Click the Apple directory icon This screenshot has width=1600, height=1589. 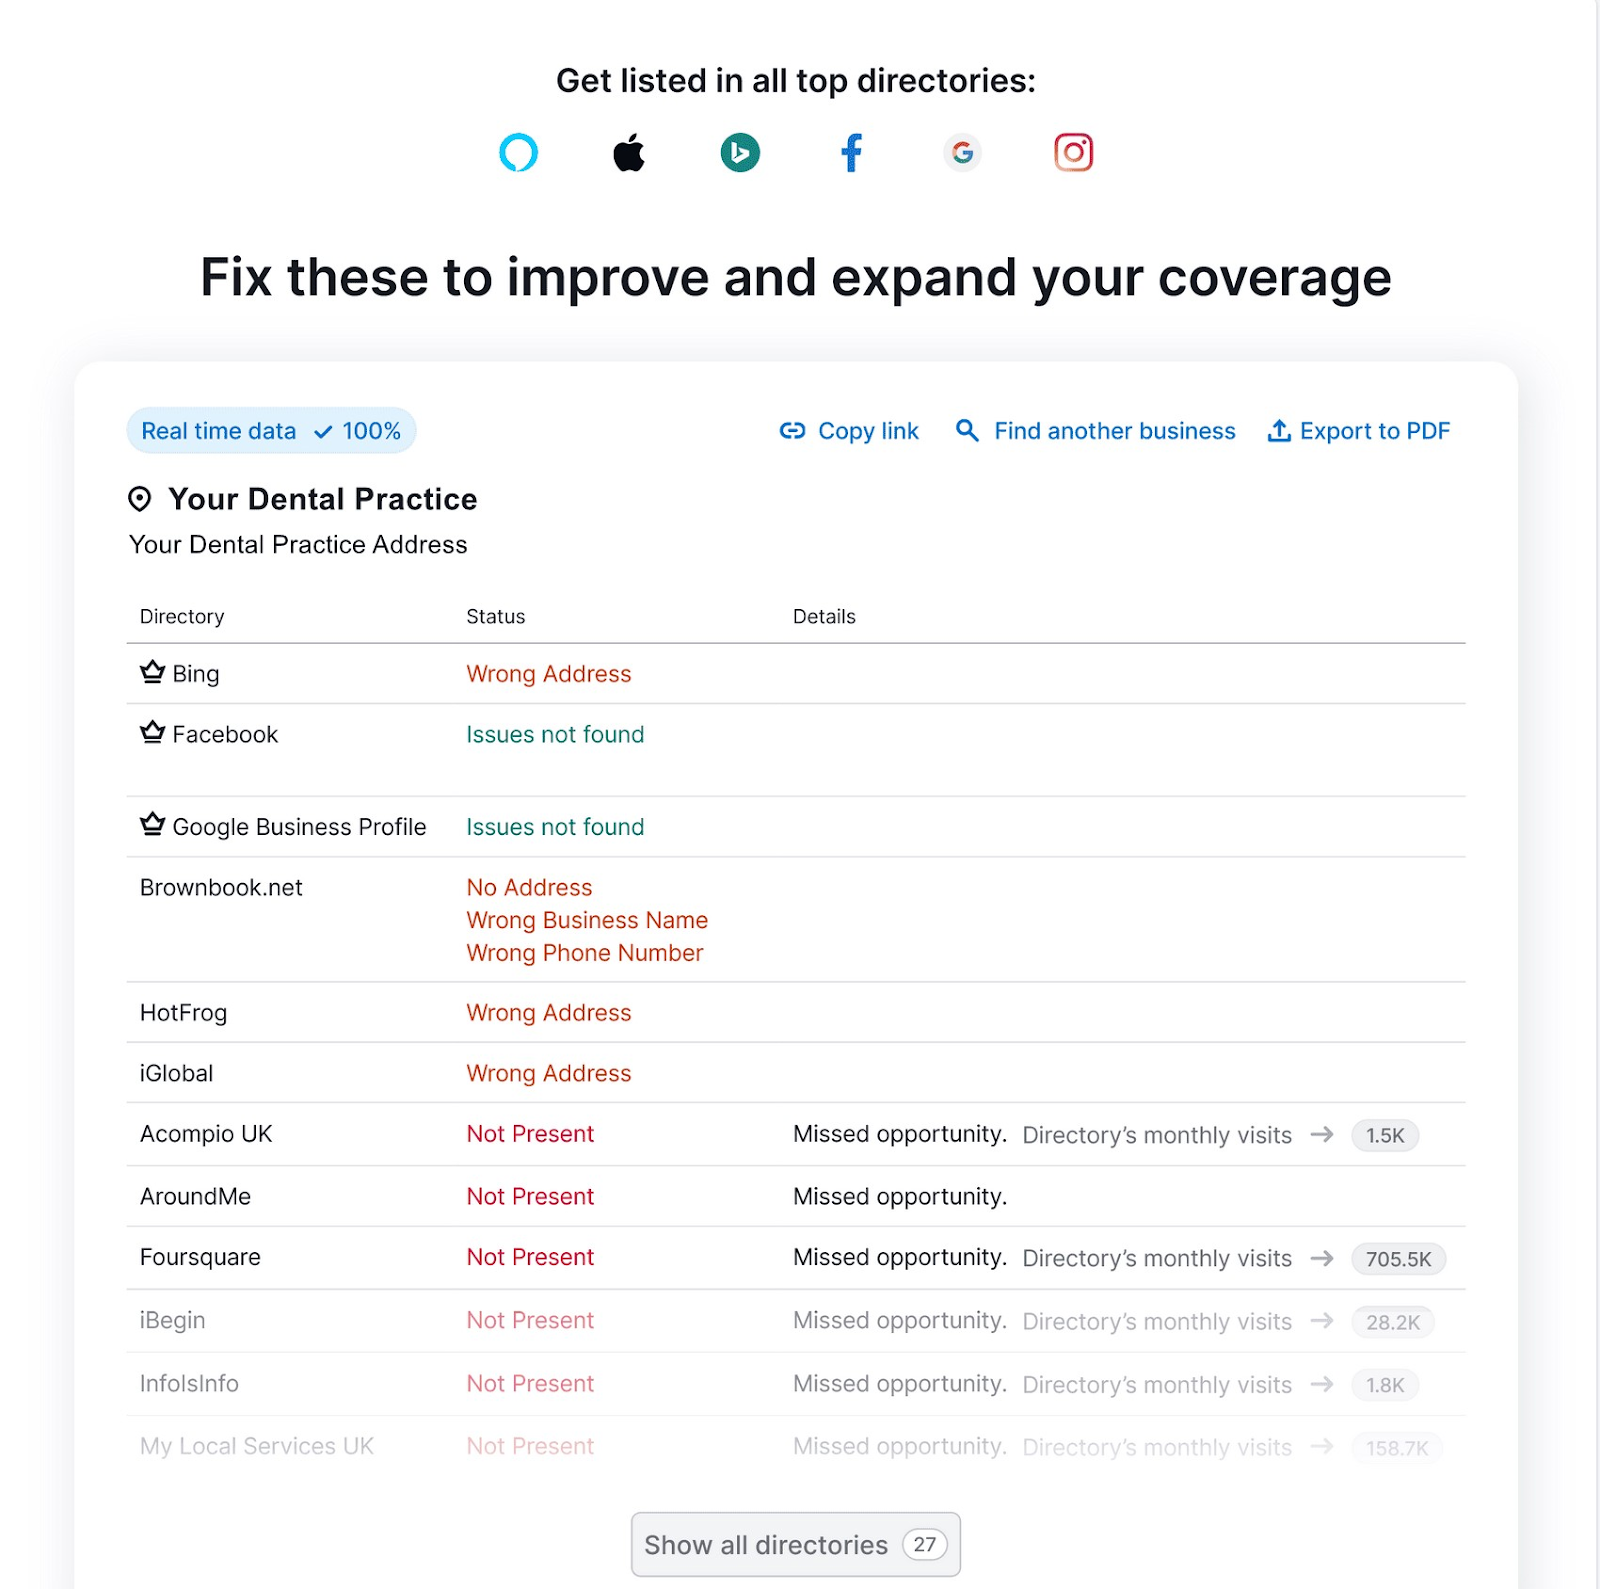[x=629, y=152]
